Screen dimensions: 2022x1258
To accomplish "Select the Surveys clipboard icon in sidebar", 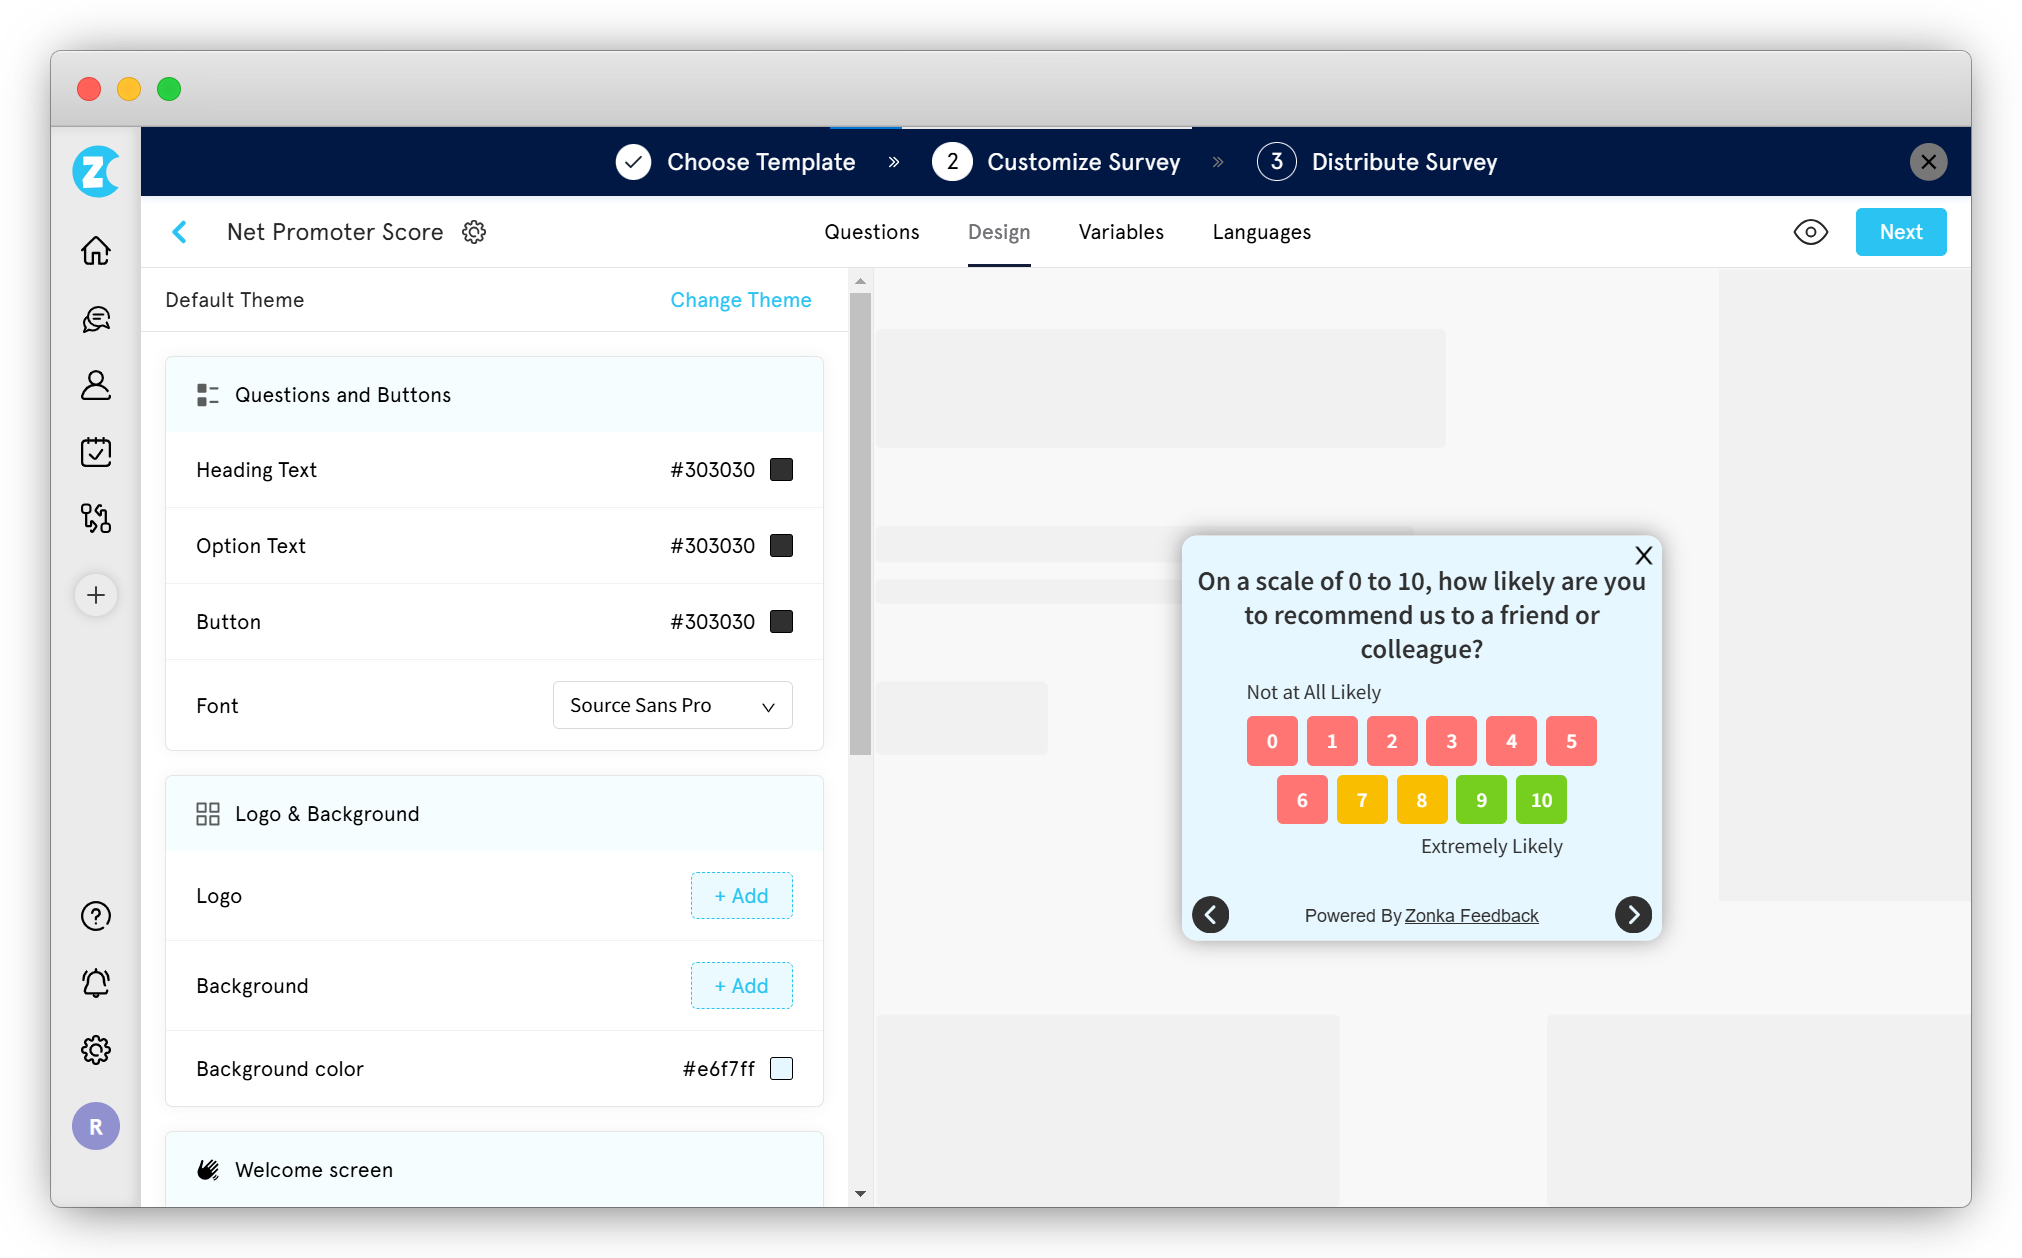I will [x=96, y=452].
